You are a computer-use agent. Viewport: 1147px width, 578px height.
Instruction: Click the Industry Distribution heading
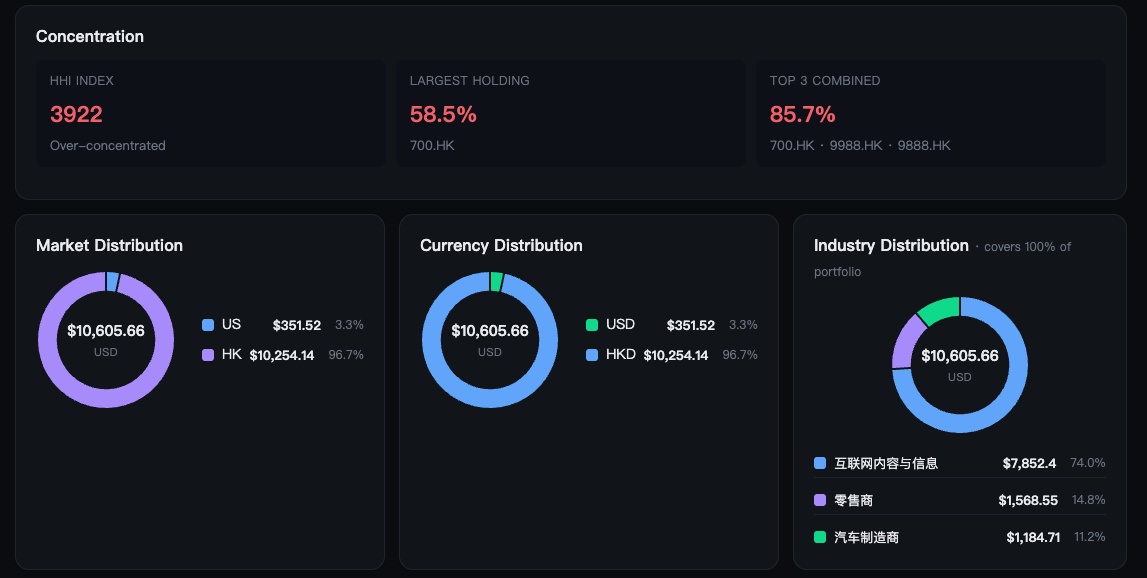click(x=891, y=245)
